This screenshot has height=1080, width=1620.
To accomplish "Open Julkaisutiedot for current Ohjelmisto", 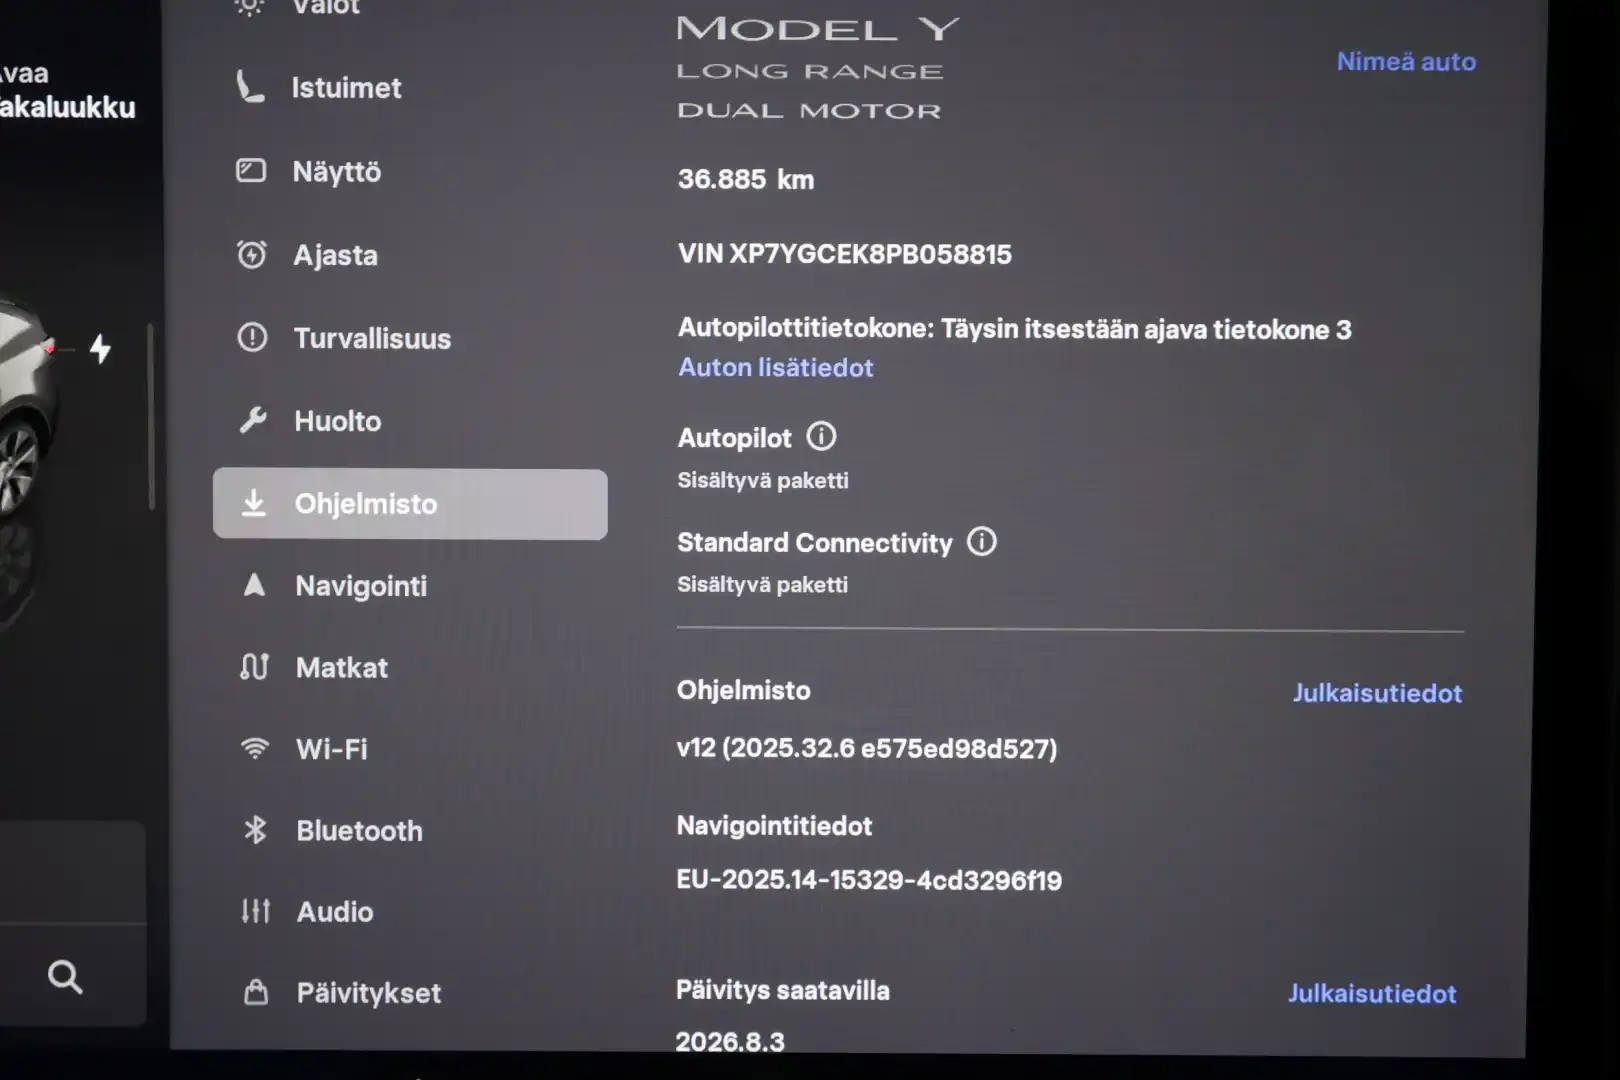I will click(x=1377, y=693).
